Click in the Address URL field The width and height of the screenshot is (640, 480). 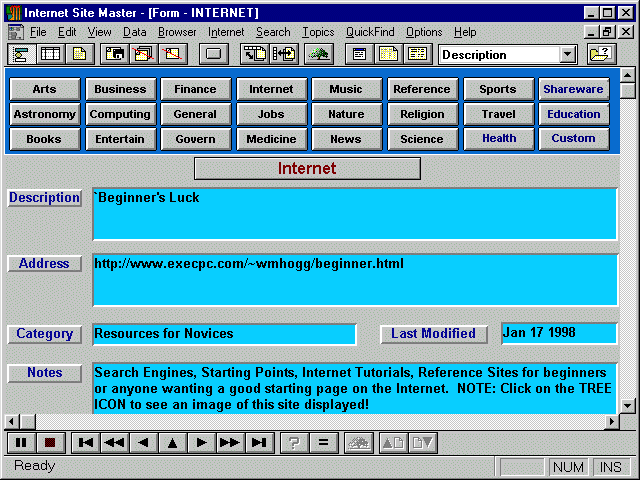pyautogui.click(x=355, y=279)
